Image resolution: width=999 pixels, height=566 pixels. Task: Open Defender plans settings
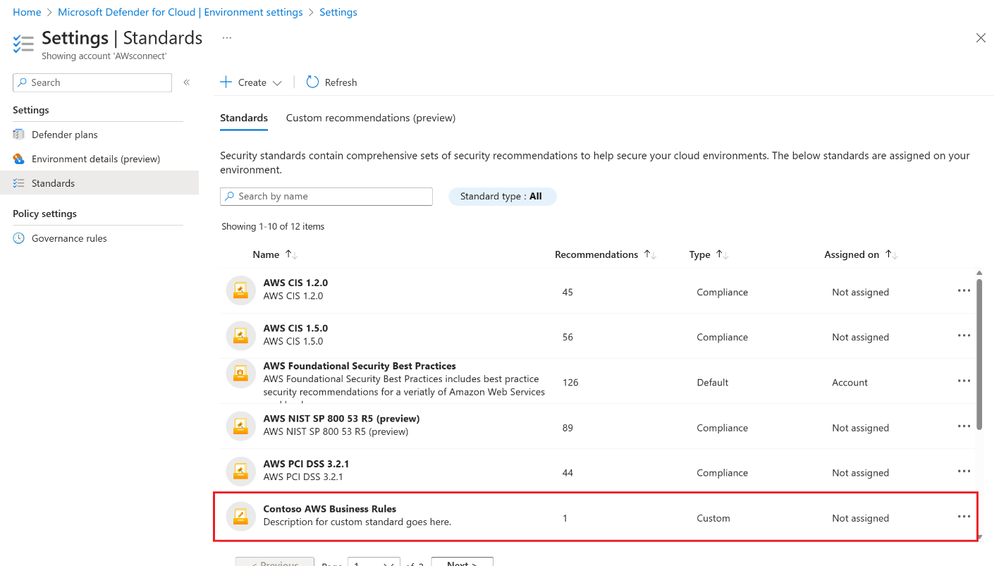64,134
